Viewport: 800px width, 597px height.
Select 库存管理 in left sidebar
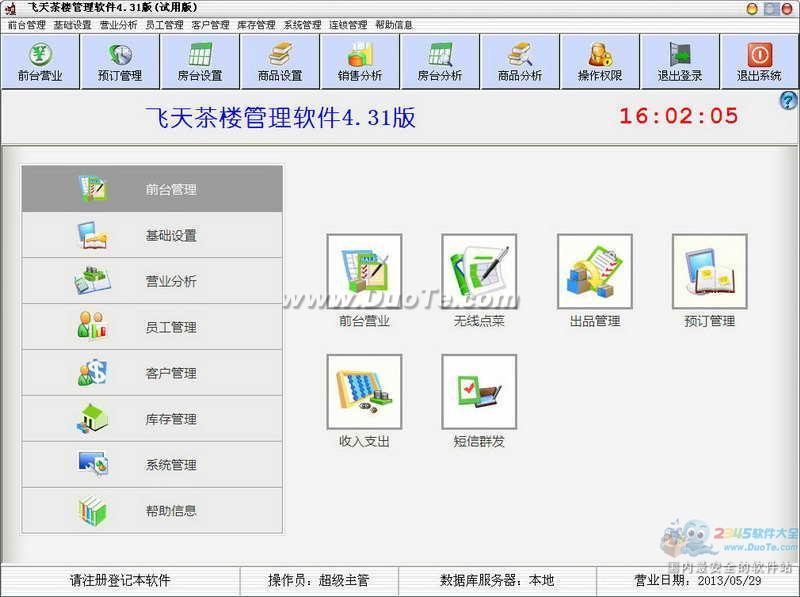click(152, 419)
